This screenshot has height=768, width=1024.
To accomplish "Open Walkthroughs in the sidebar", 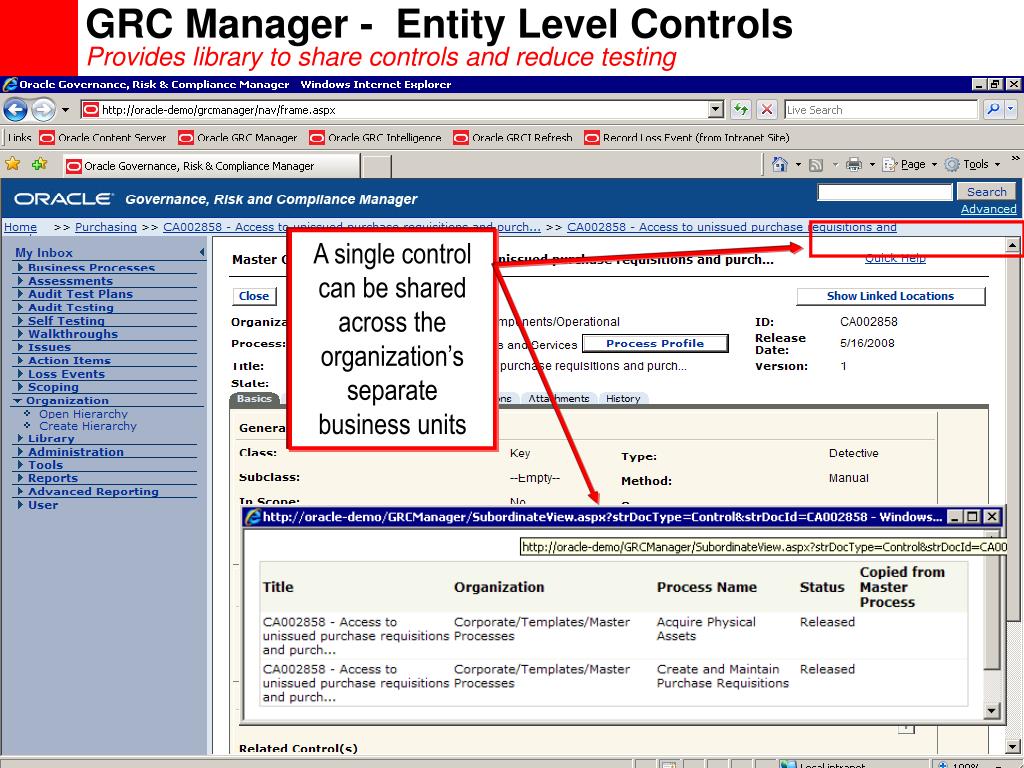I will [72, 334].
